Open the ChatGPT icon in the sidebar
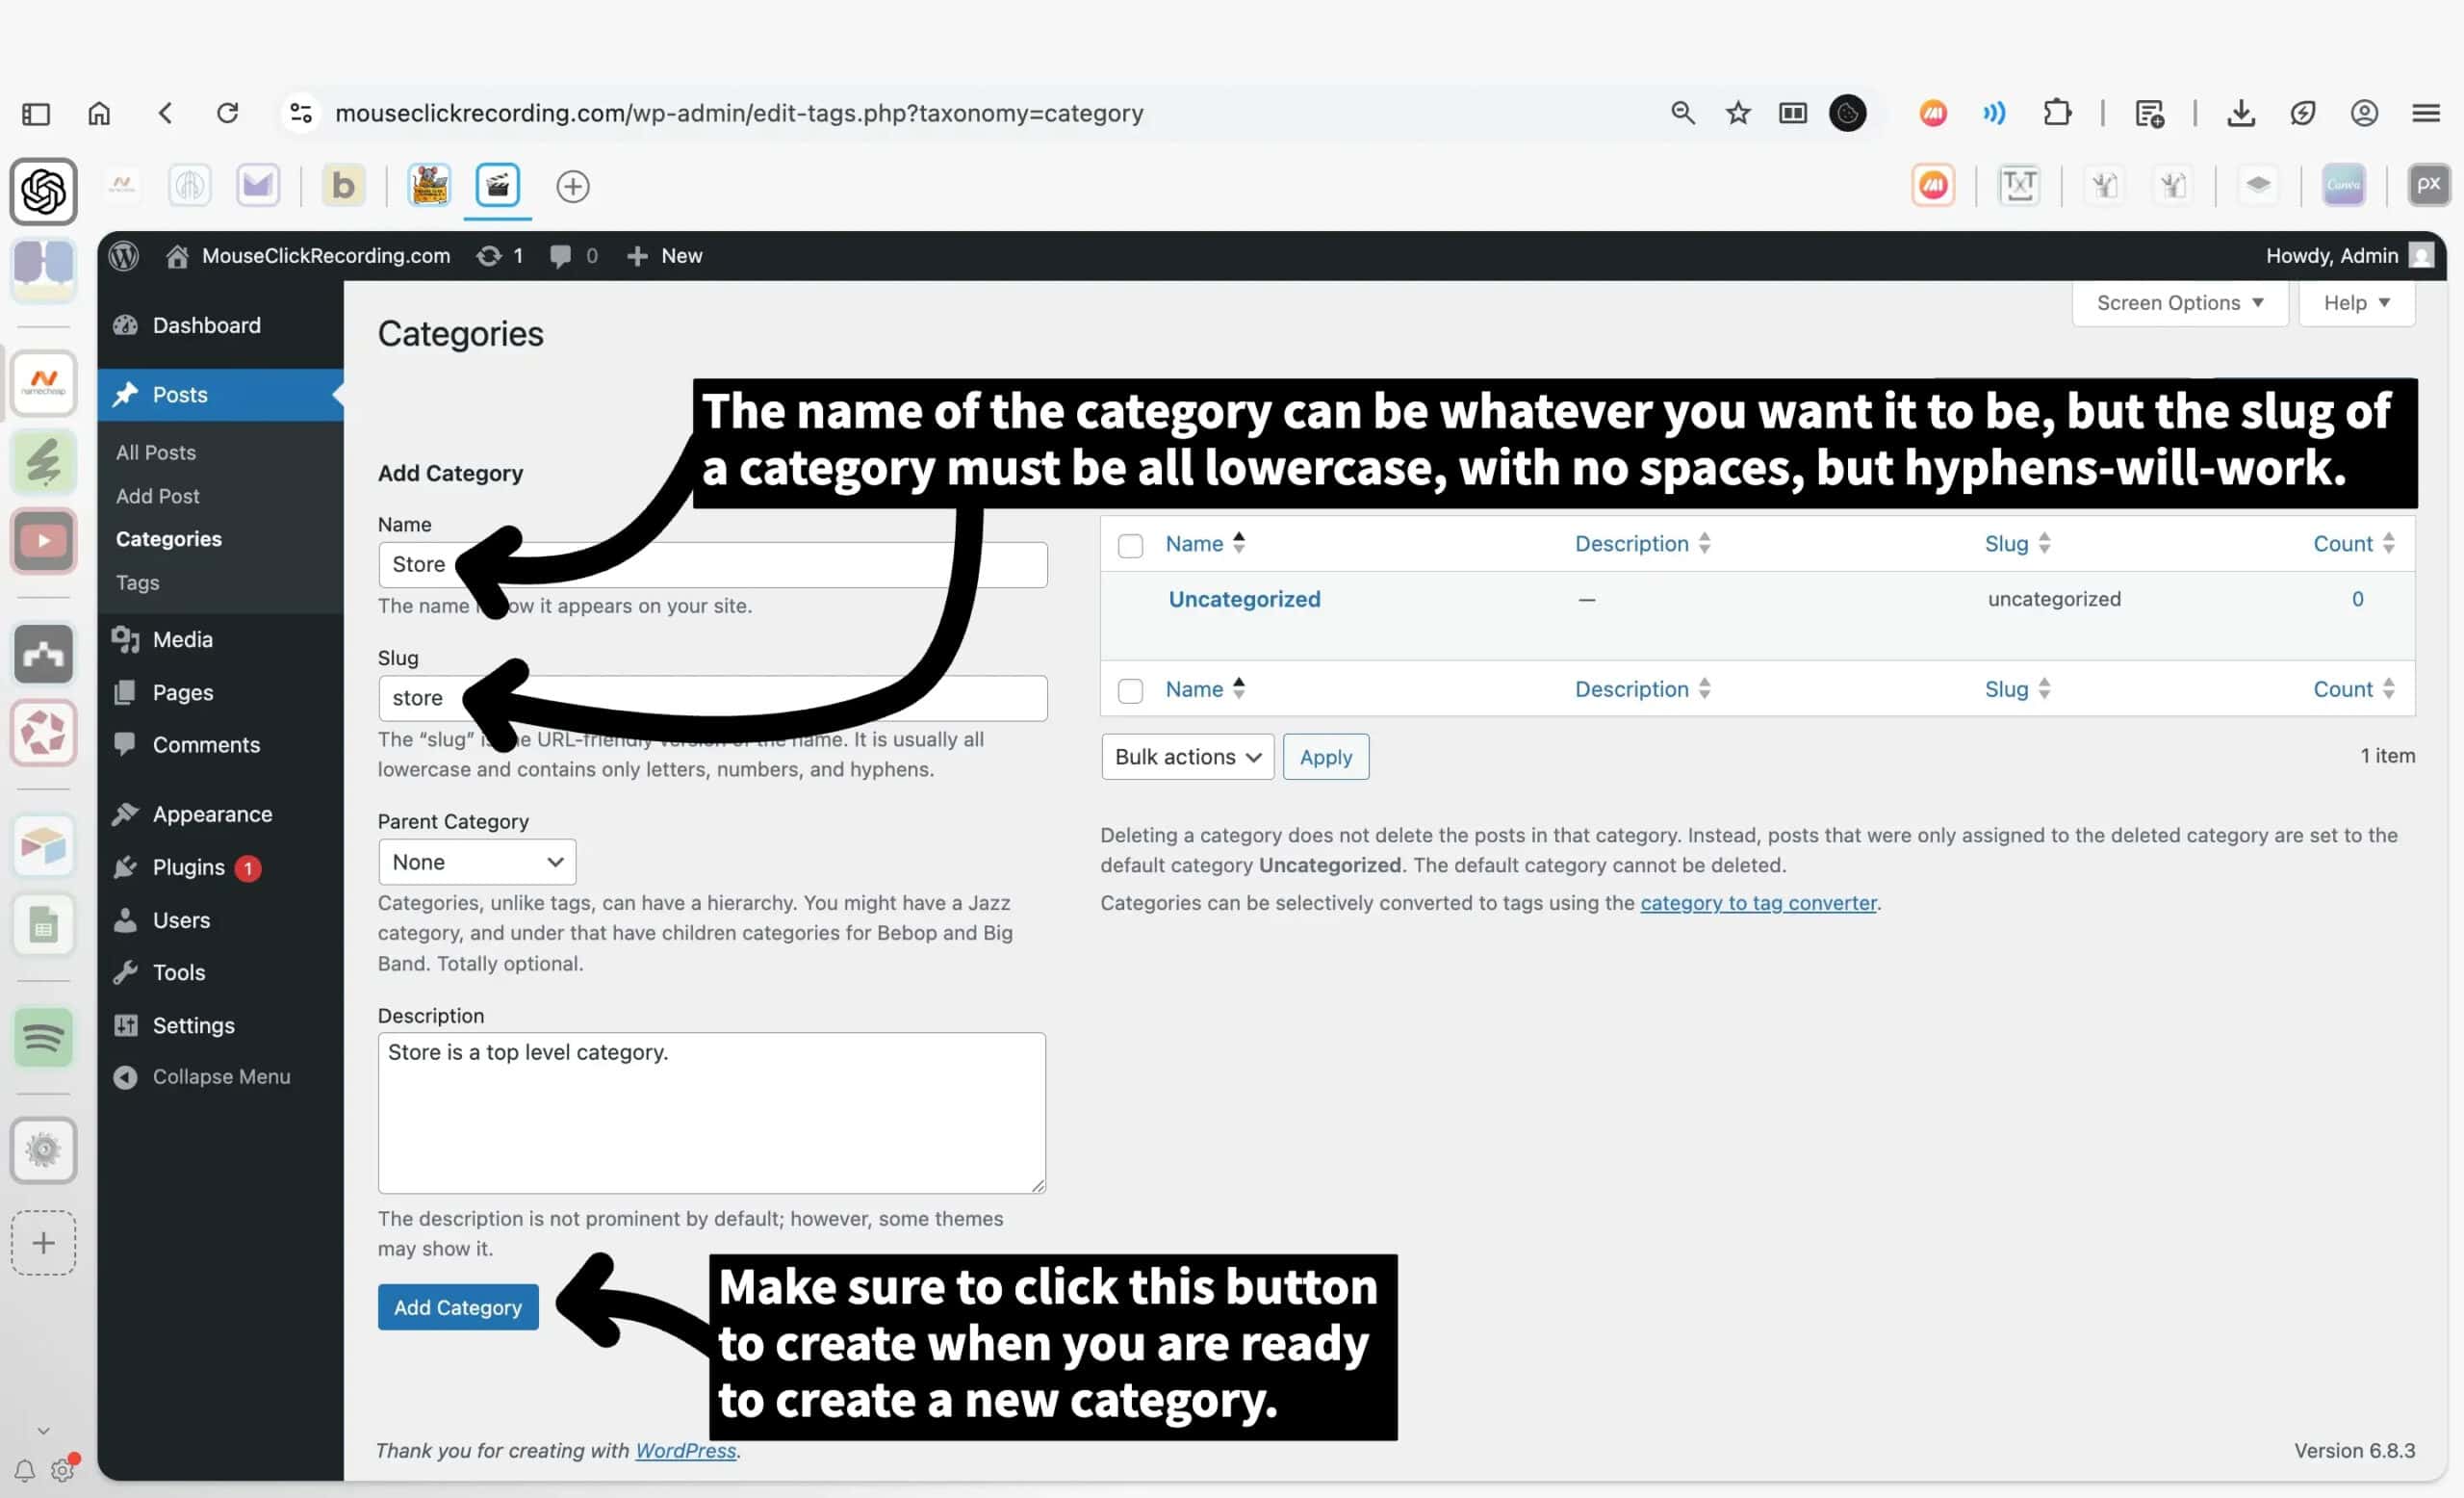This screenshot has width=2464, height=1498. (x=43, y=190)
